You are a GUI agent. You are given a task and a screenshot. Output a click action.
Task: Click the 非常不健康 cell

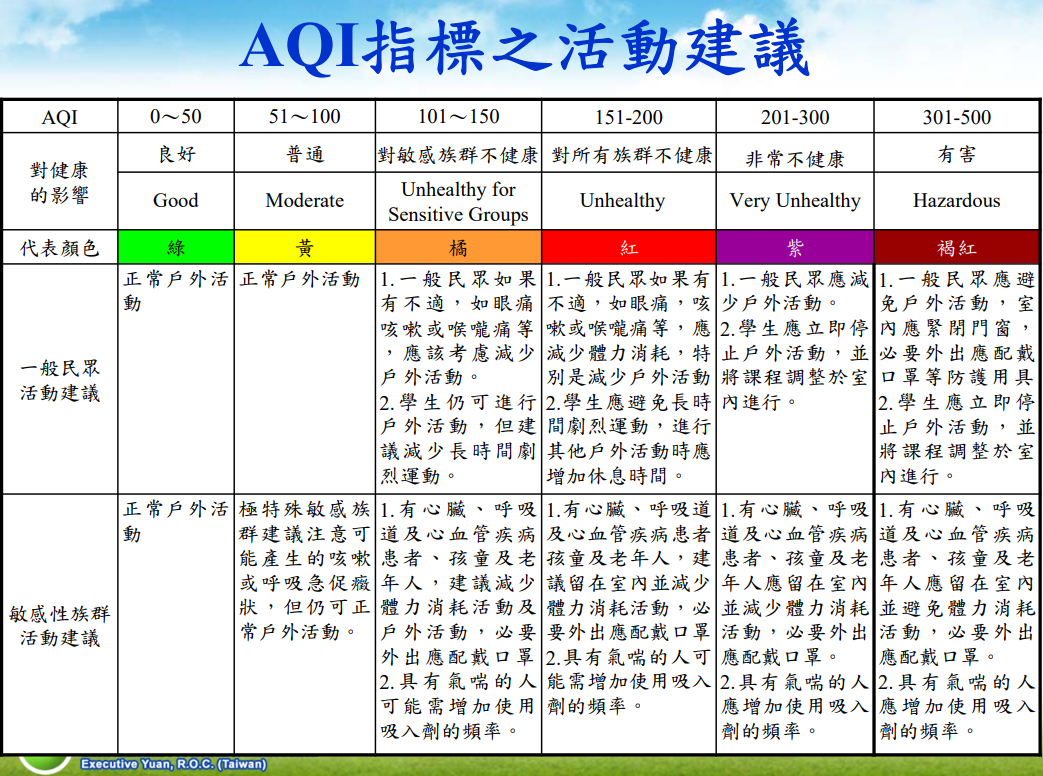(795, 154)
